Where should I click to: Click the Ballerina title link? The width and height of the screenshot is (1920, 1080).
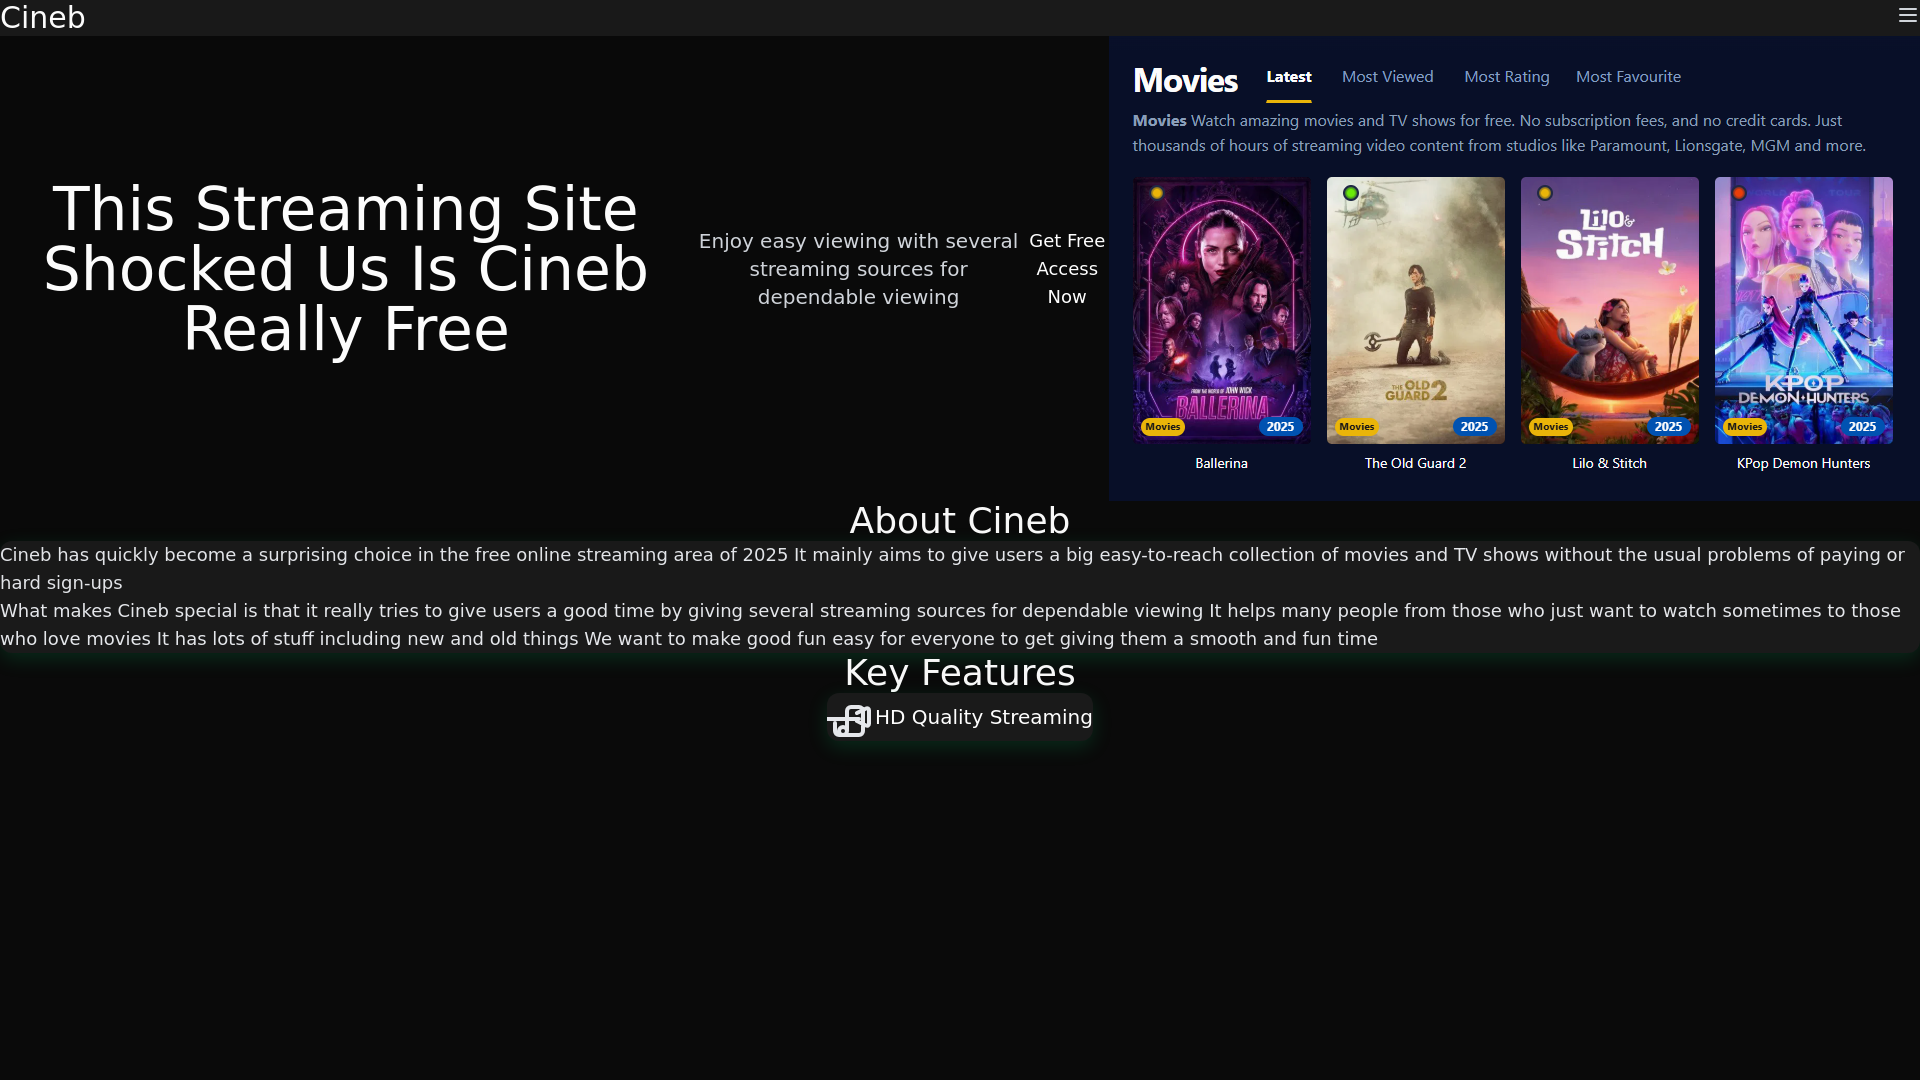[x=1221, y=463]
